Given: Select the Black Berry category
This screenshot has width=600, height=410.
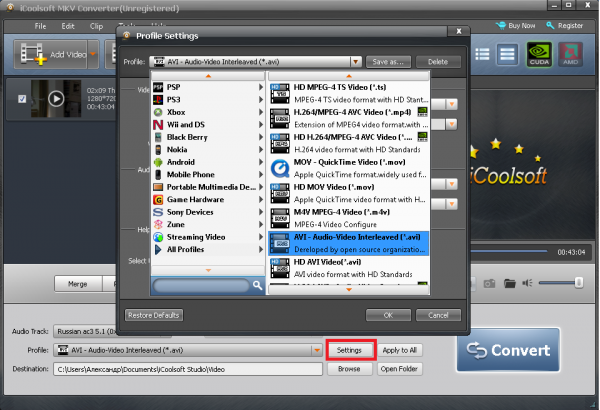Looking at the screenshot, I should (x=208, y=137).
